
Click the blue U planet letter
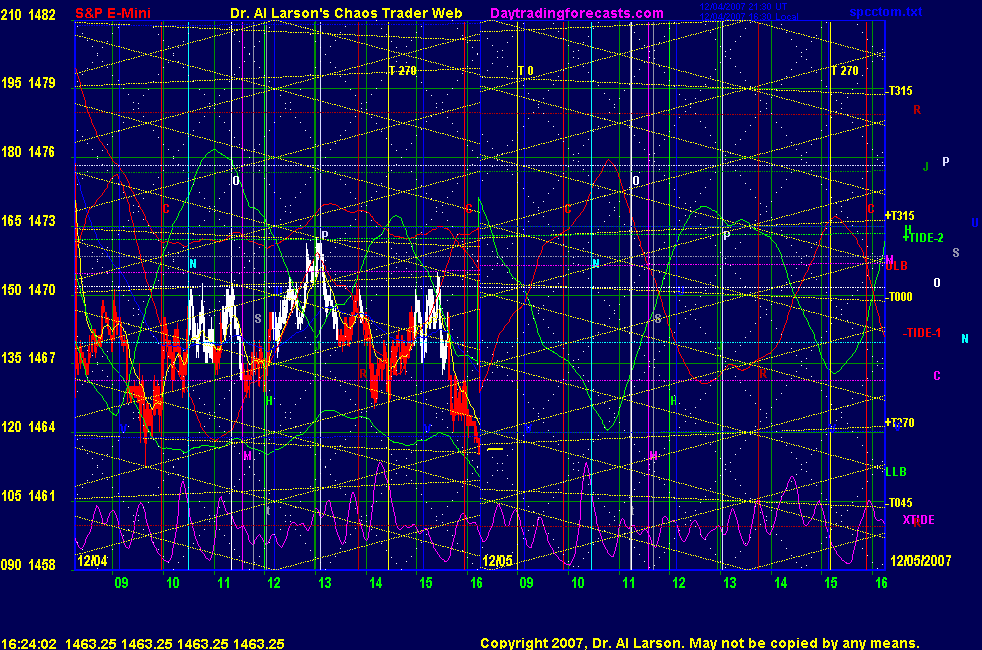(x=974, y=223)
